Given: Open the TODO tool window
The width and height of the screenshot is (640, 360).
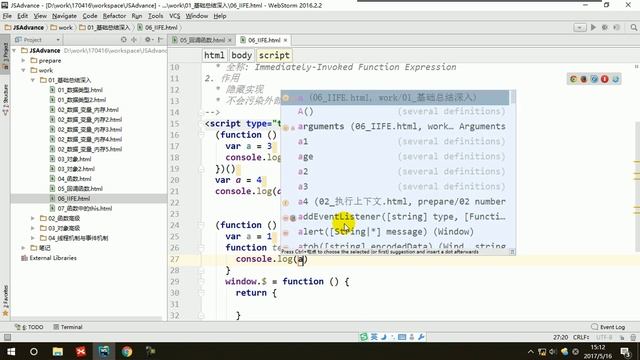Looking at the screenshot, I should click(29, 327).
